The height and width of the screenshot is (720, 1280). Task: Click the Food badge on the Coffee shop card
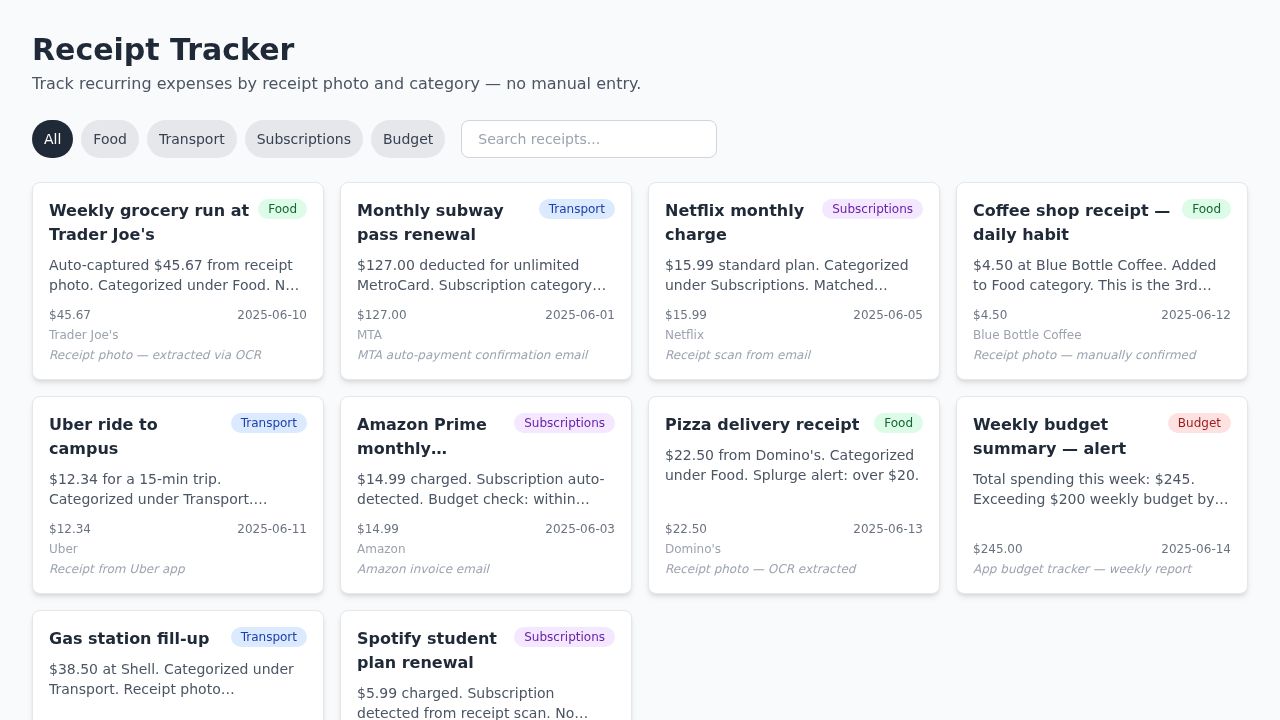[1206, 209]
